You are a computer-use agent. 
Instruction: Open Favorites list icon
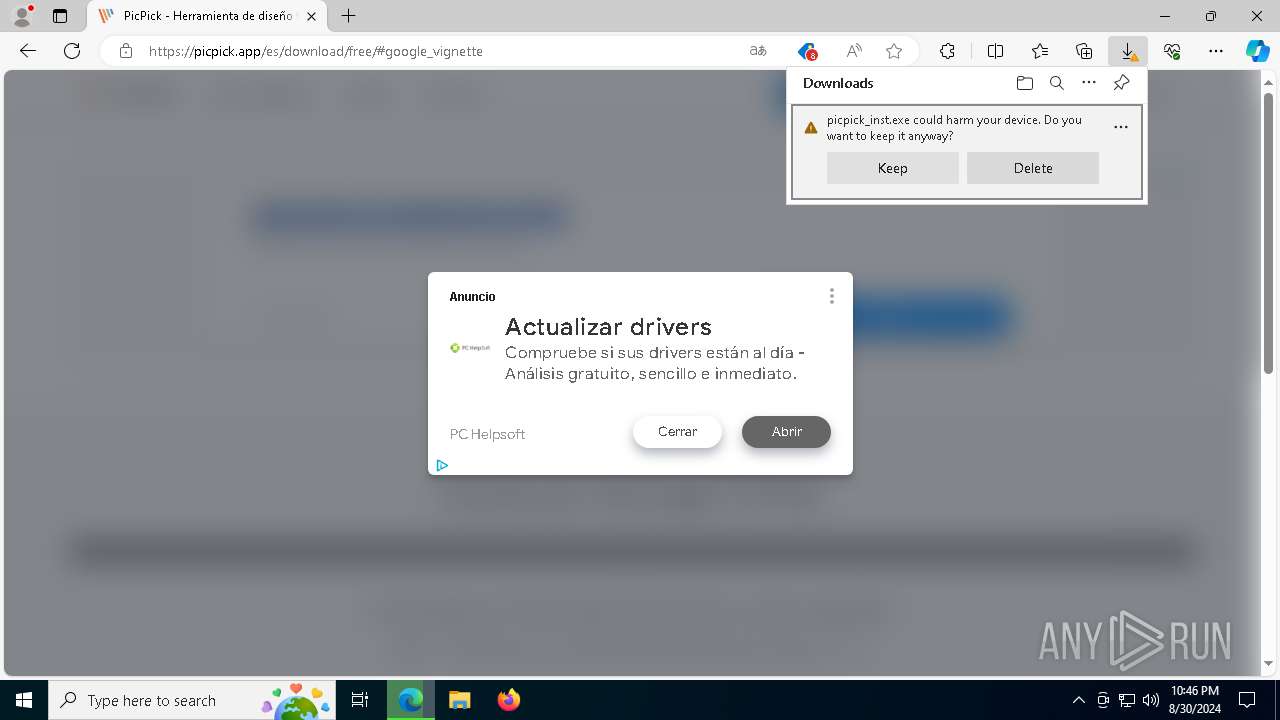1040,51
